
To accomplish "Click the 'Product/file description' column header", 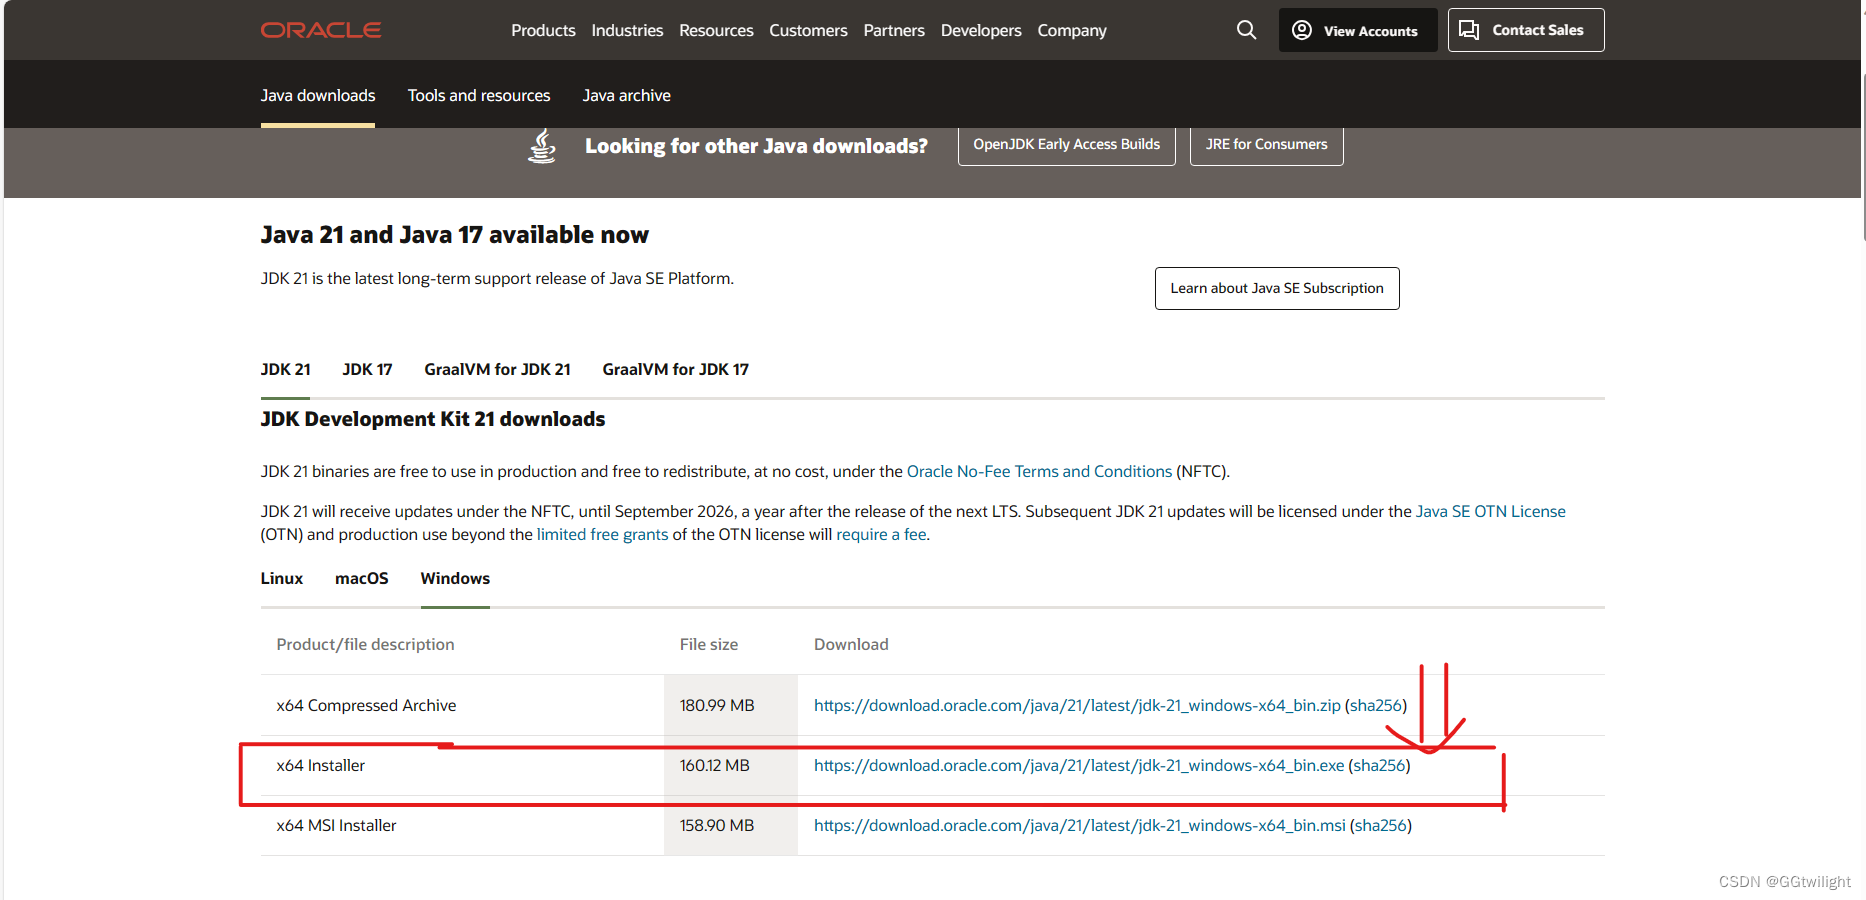I will pos(365,644).
